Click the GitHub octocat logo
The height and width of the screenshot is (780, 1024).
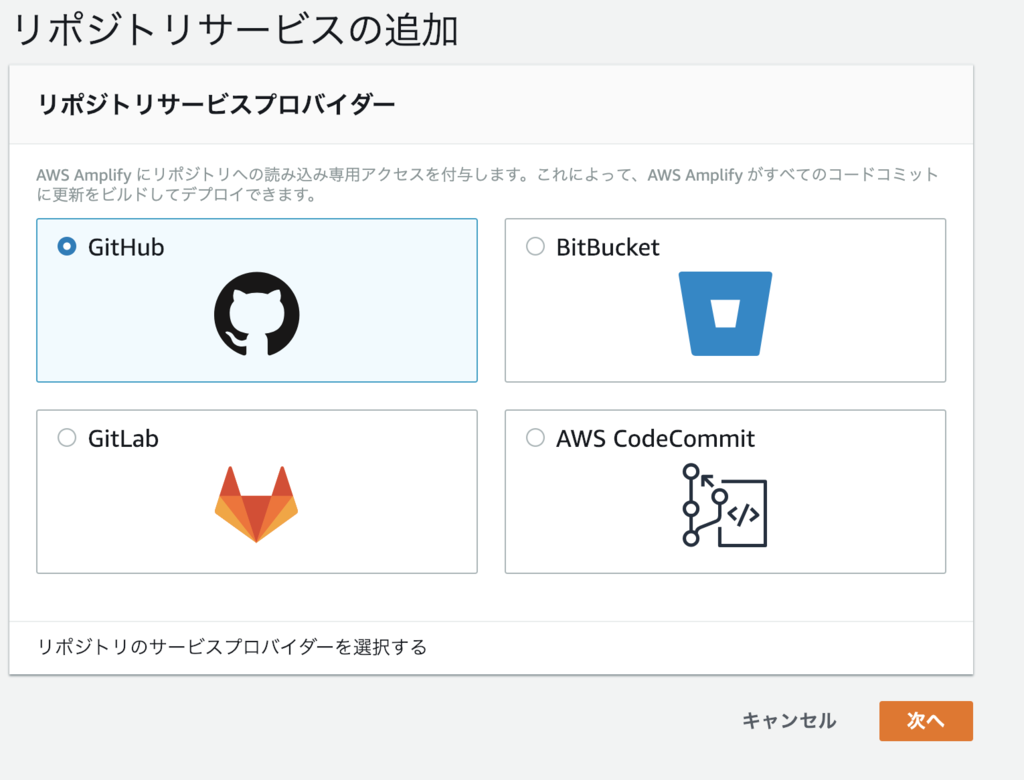pyautogui.click(x=257, y=314)
